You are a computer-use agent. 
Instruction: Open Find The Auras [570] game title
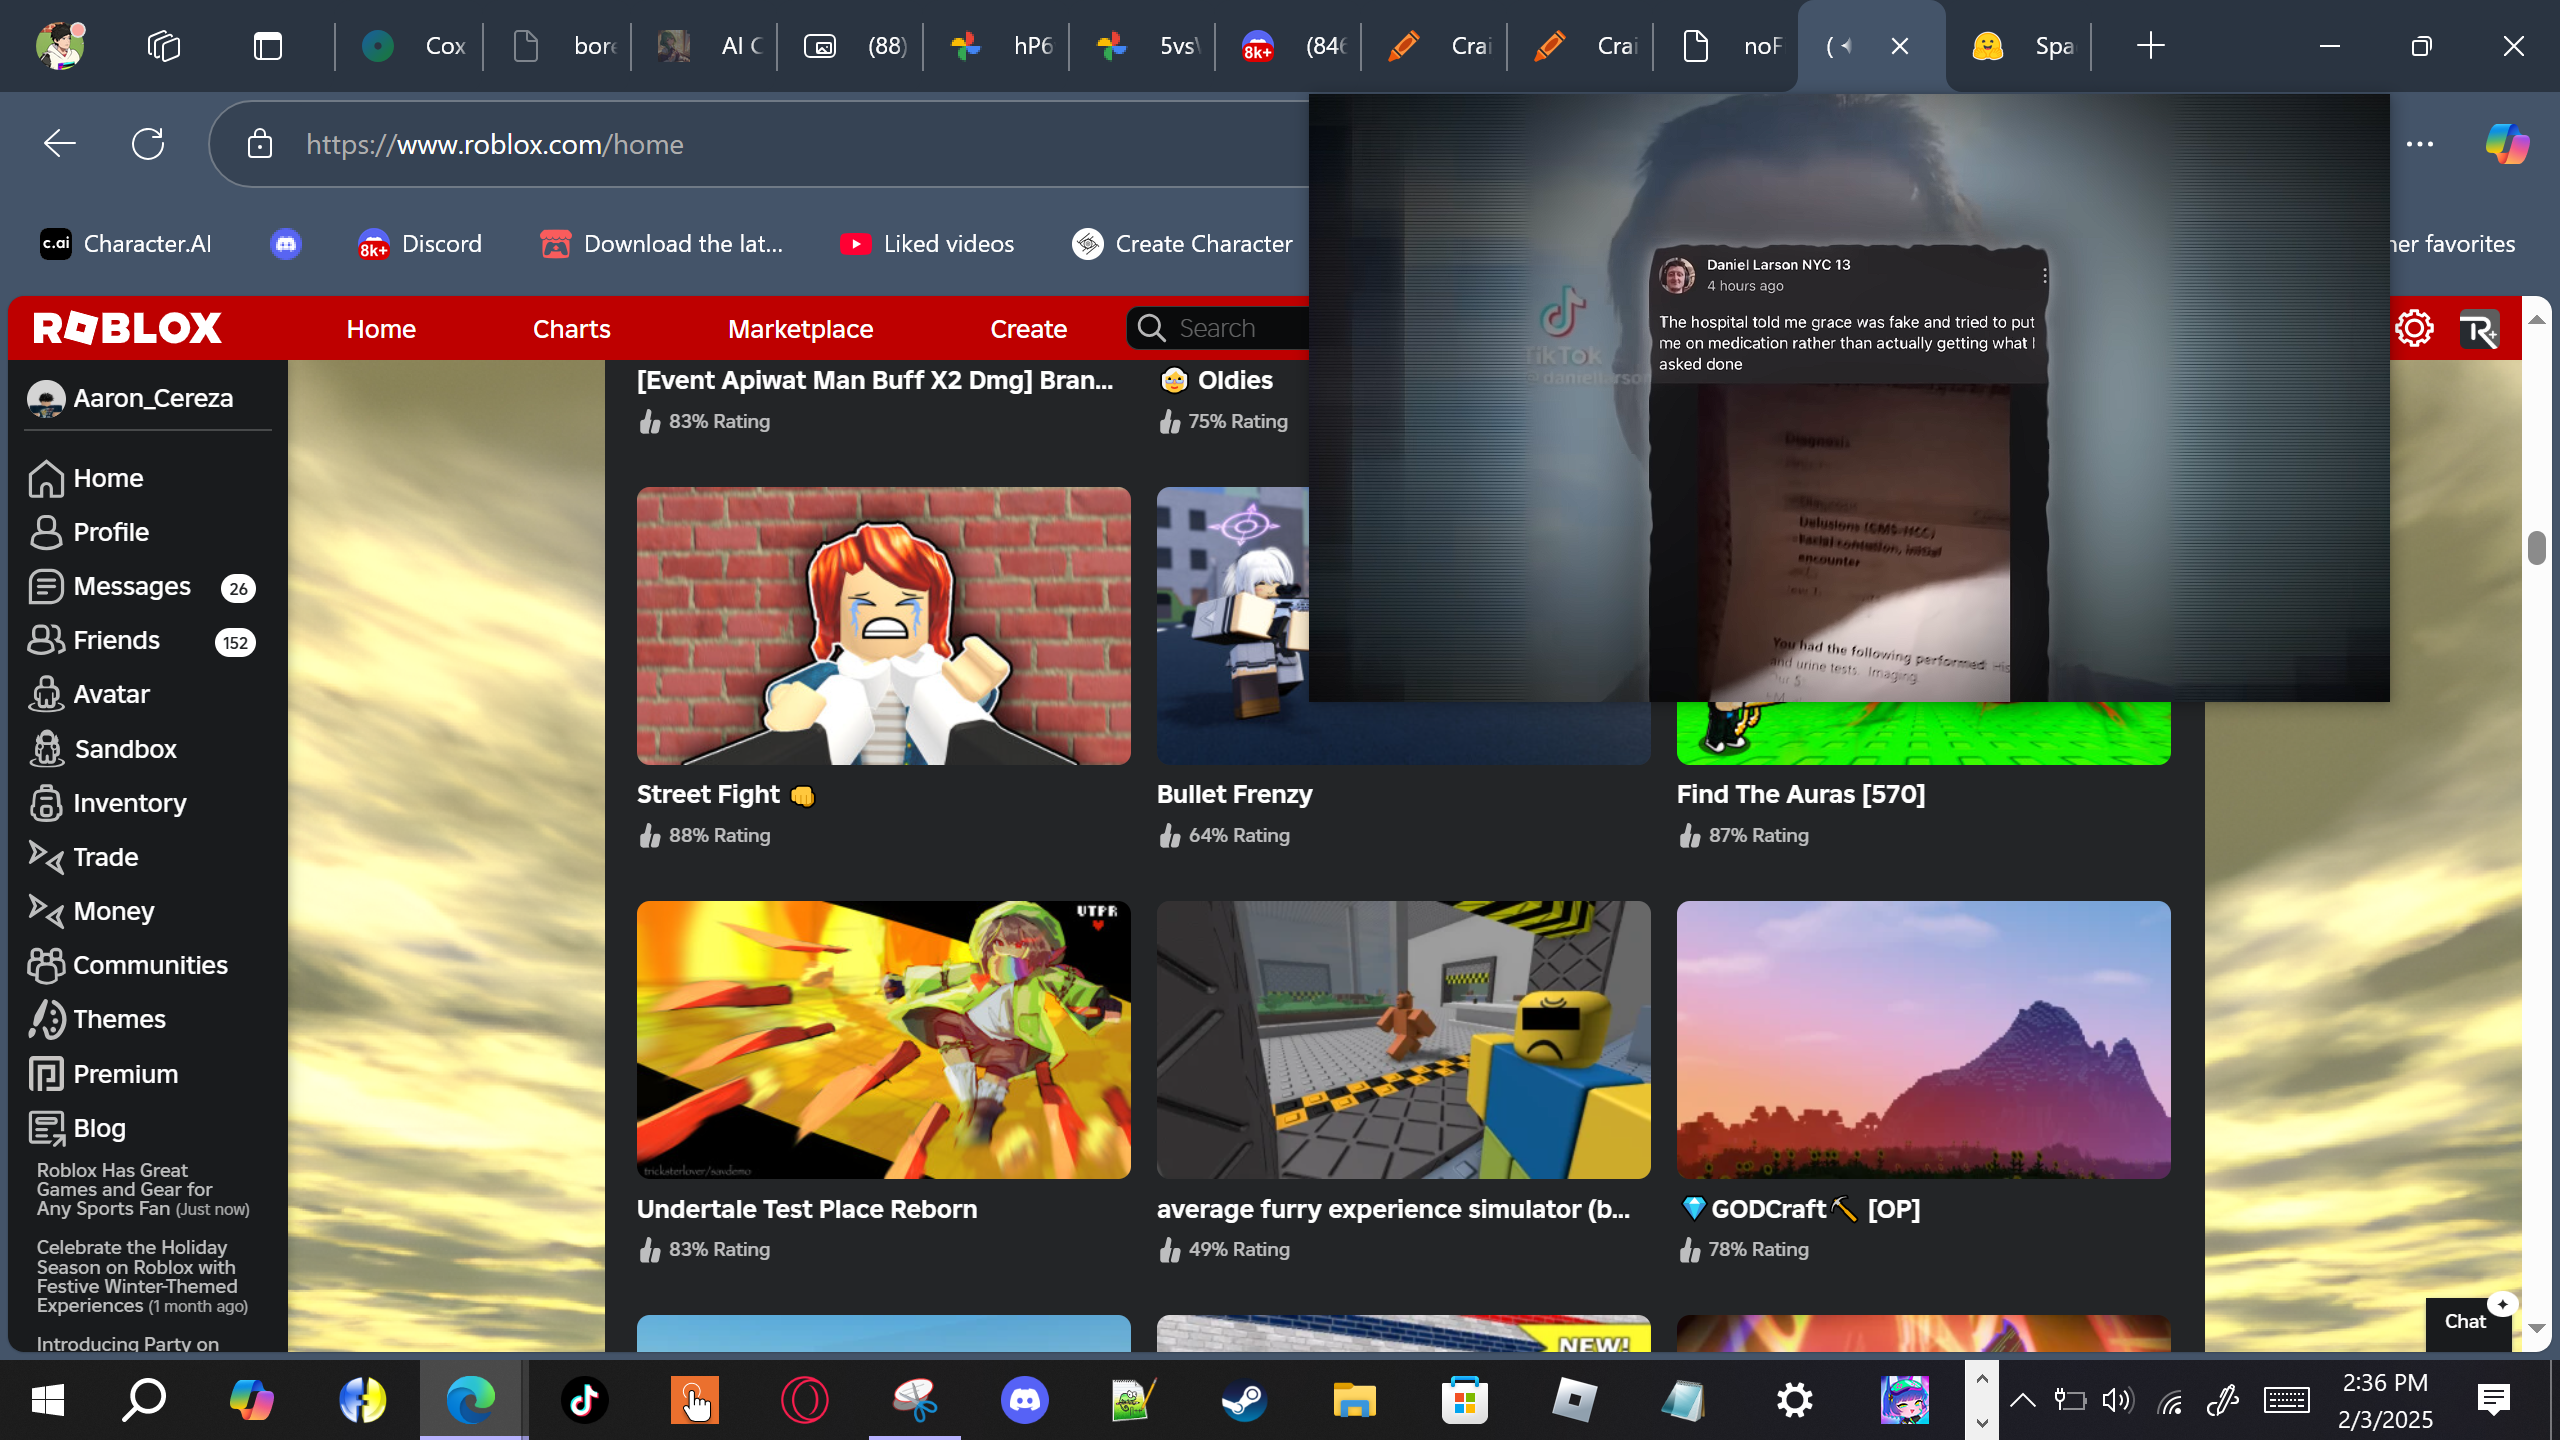pyautogui.click(x=1801, y=794)
